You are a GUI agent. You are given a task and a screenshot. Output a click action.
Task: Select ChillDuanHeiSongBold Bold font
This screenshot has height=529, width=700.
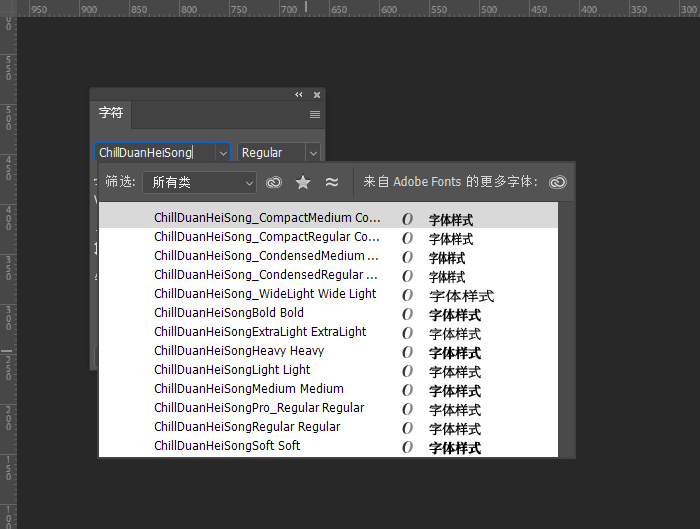tap(329, 313)
